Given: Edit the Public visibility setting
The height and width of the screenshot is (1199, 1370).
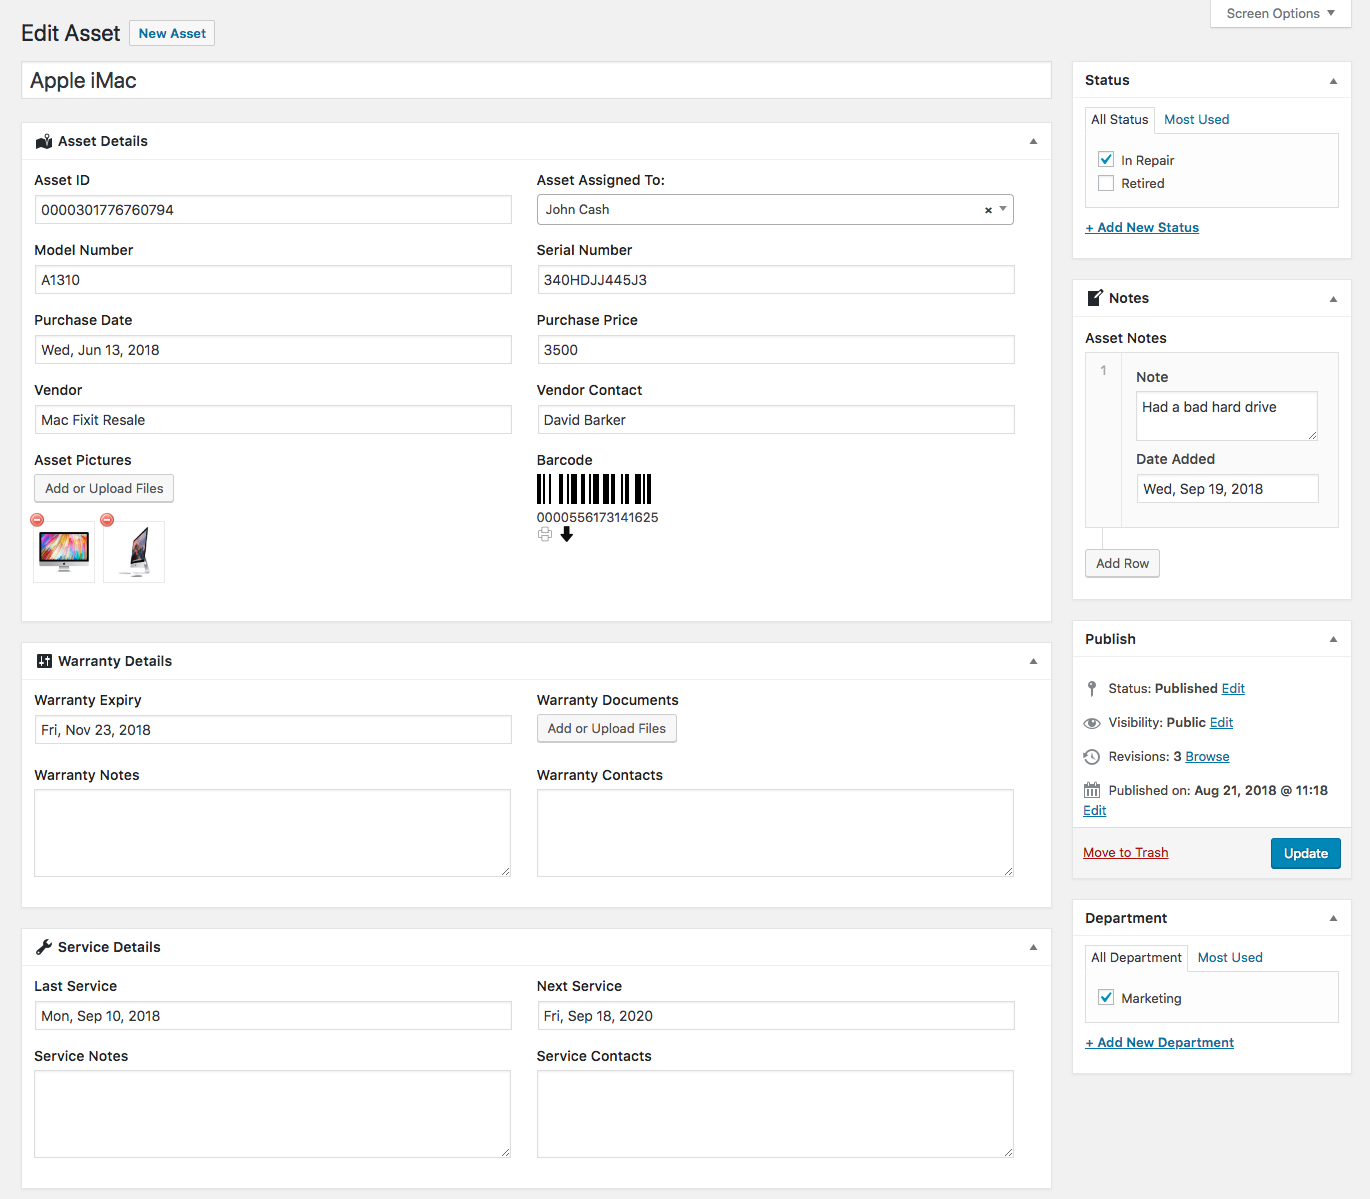Looking at the screenshot, I should 1222,723.
